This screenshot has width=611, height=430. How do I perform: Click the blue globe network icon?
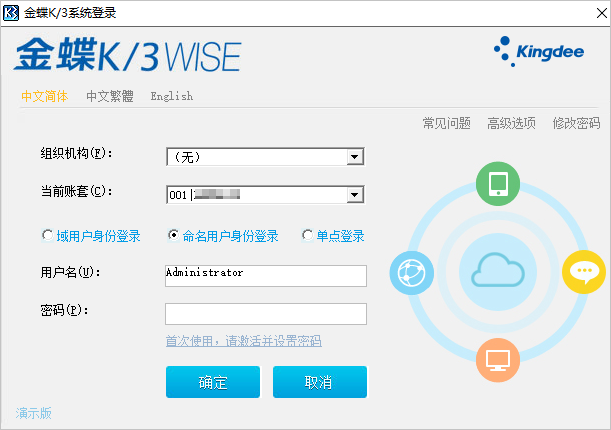tap(411, 273)
